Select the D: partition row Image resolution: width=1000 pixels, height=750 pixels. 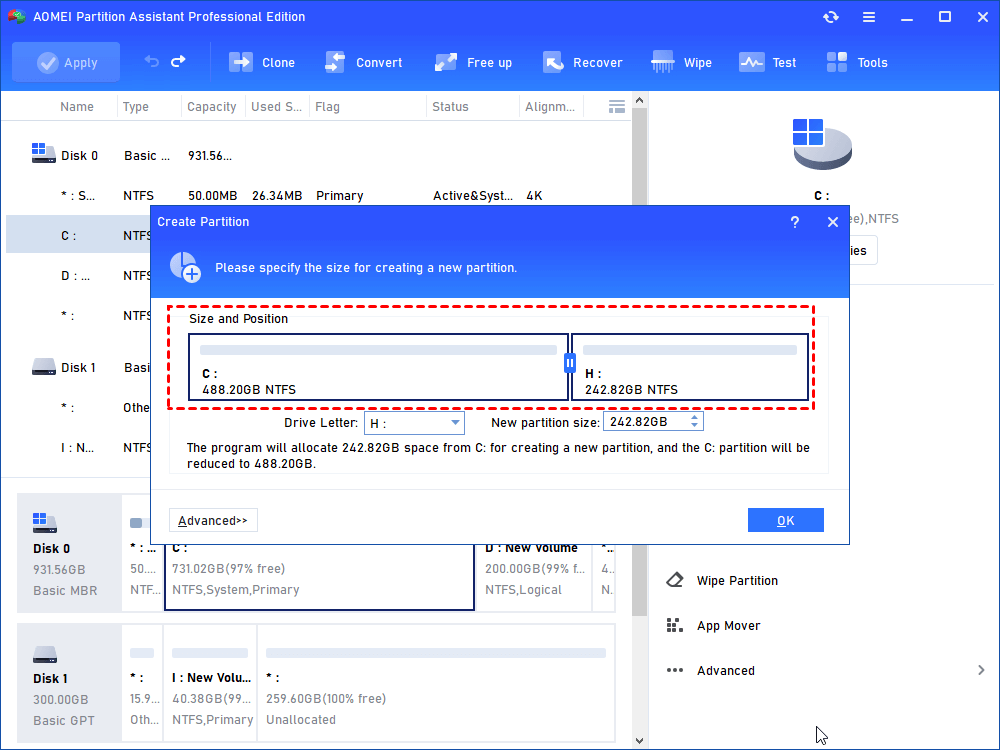(78, 276)
